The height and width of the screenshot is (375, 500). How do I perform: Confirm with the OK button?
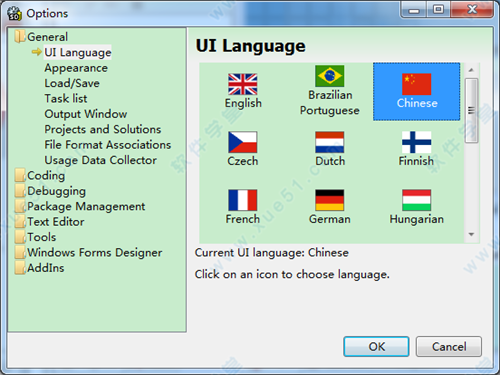(x=376, y=347)
